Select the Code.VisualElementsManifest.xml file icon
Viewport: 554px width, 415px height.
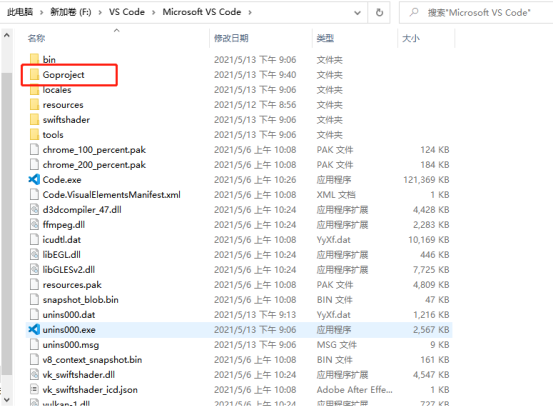(x=34, y=195)
